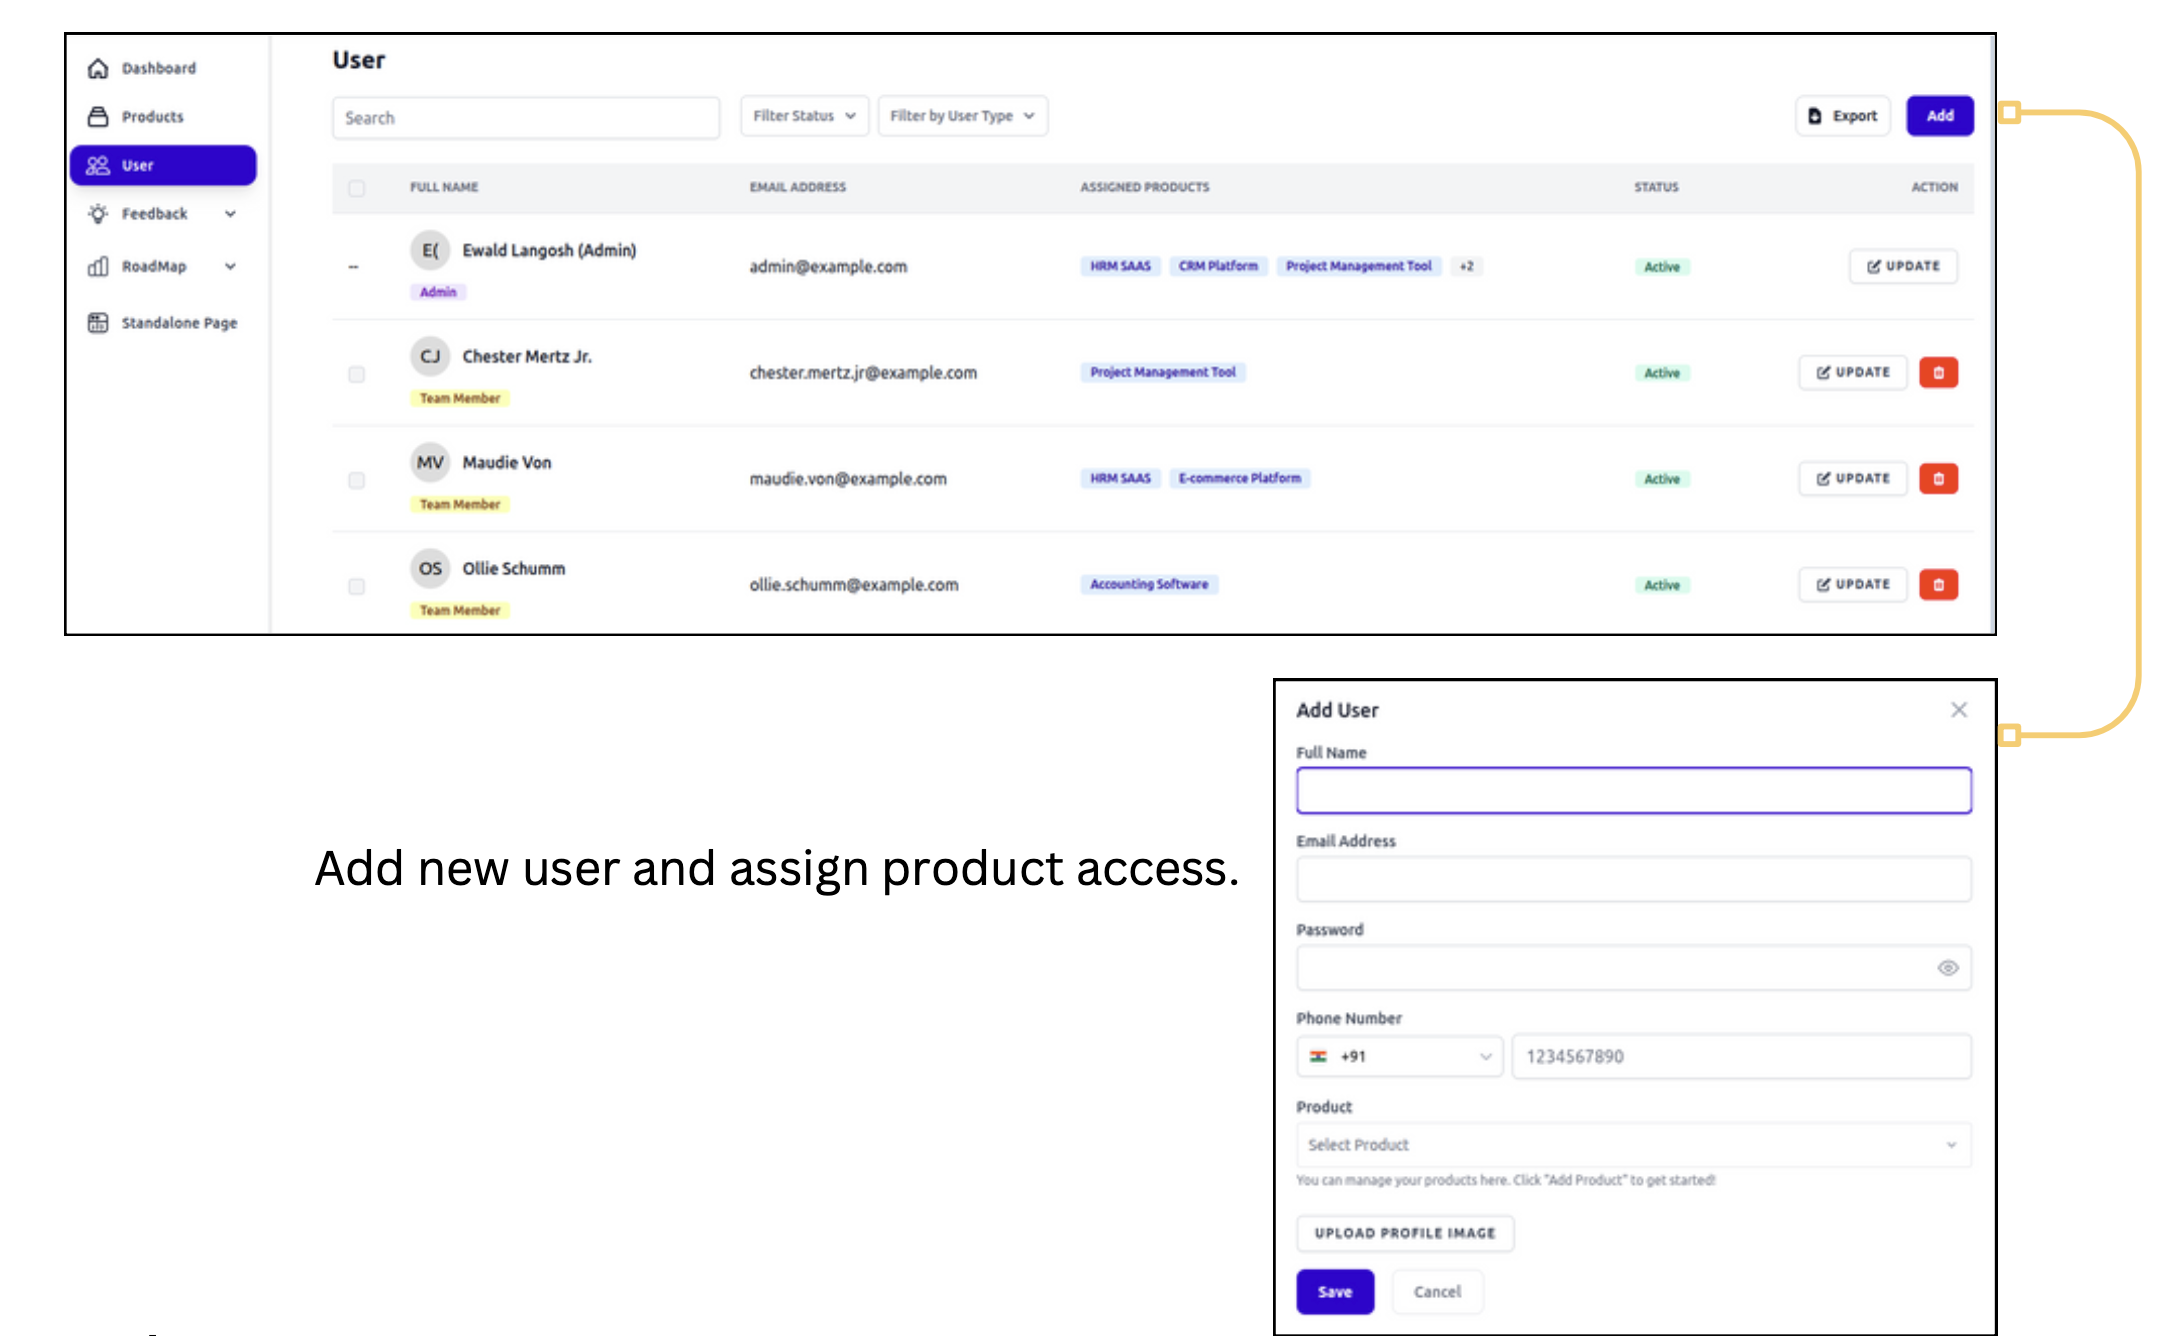Click Upload Profile Image button
The image size is (2160, 1336).
pyautogui.click(x=1404, y=1233)
